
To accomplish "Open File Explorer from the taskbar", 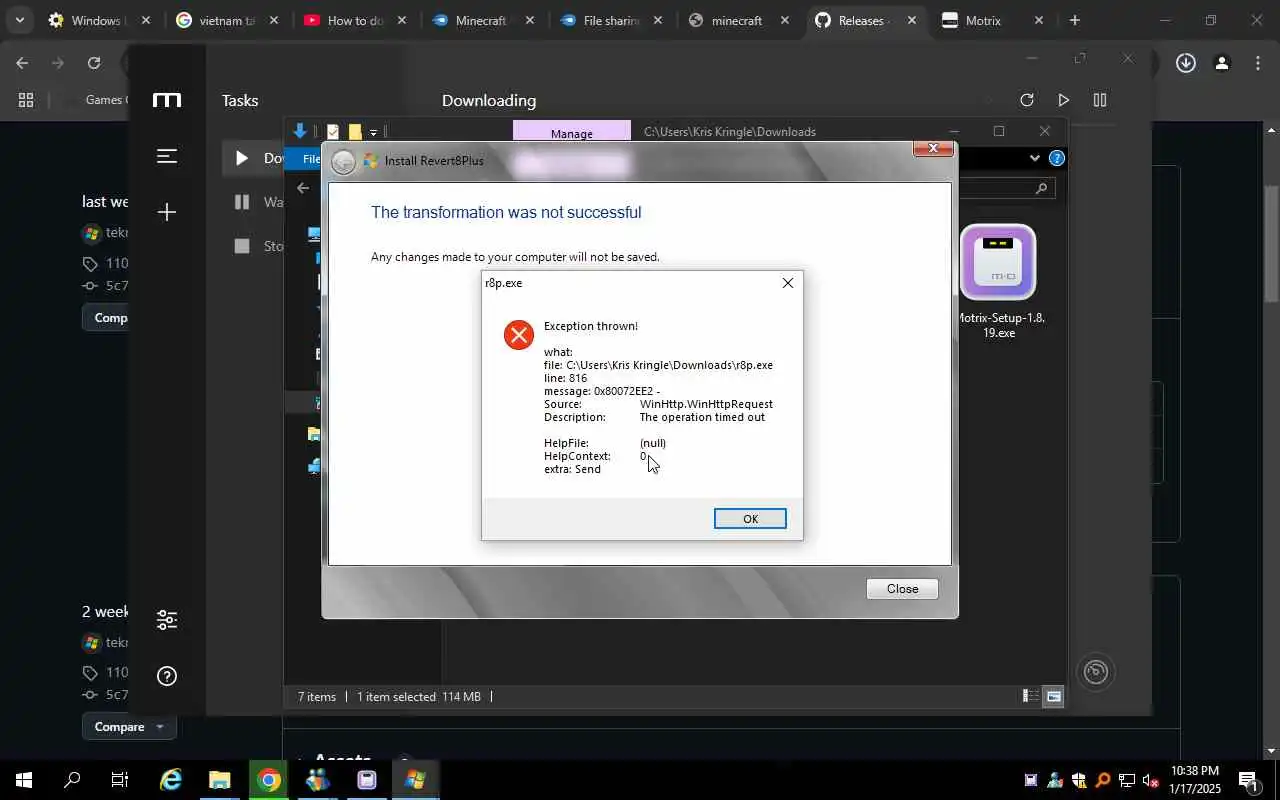I will 219,780.
